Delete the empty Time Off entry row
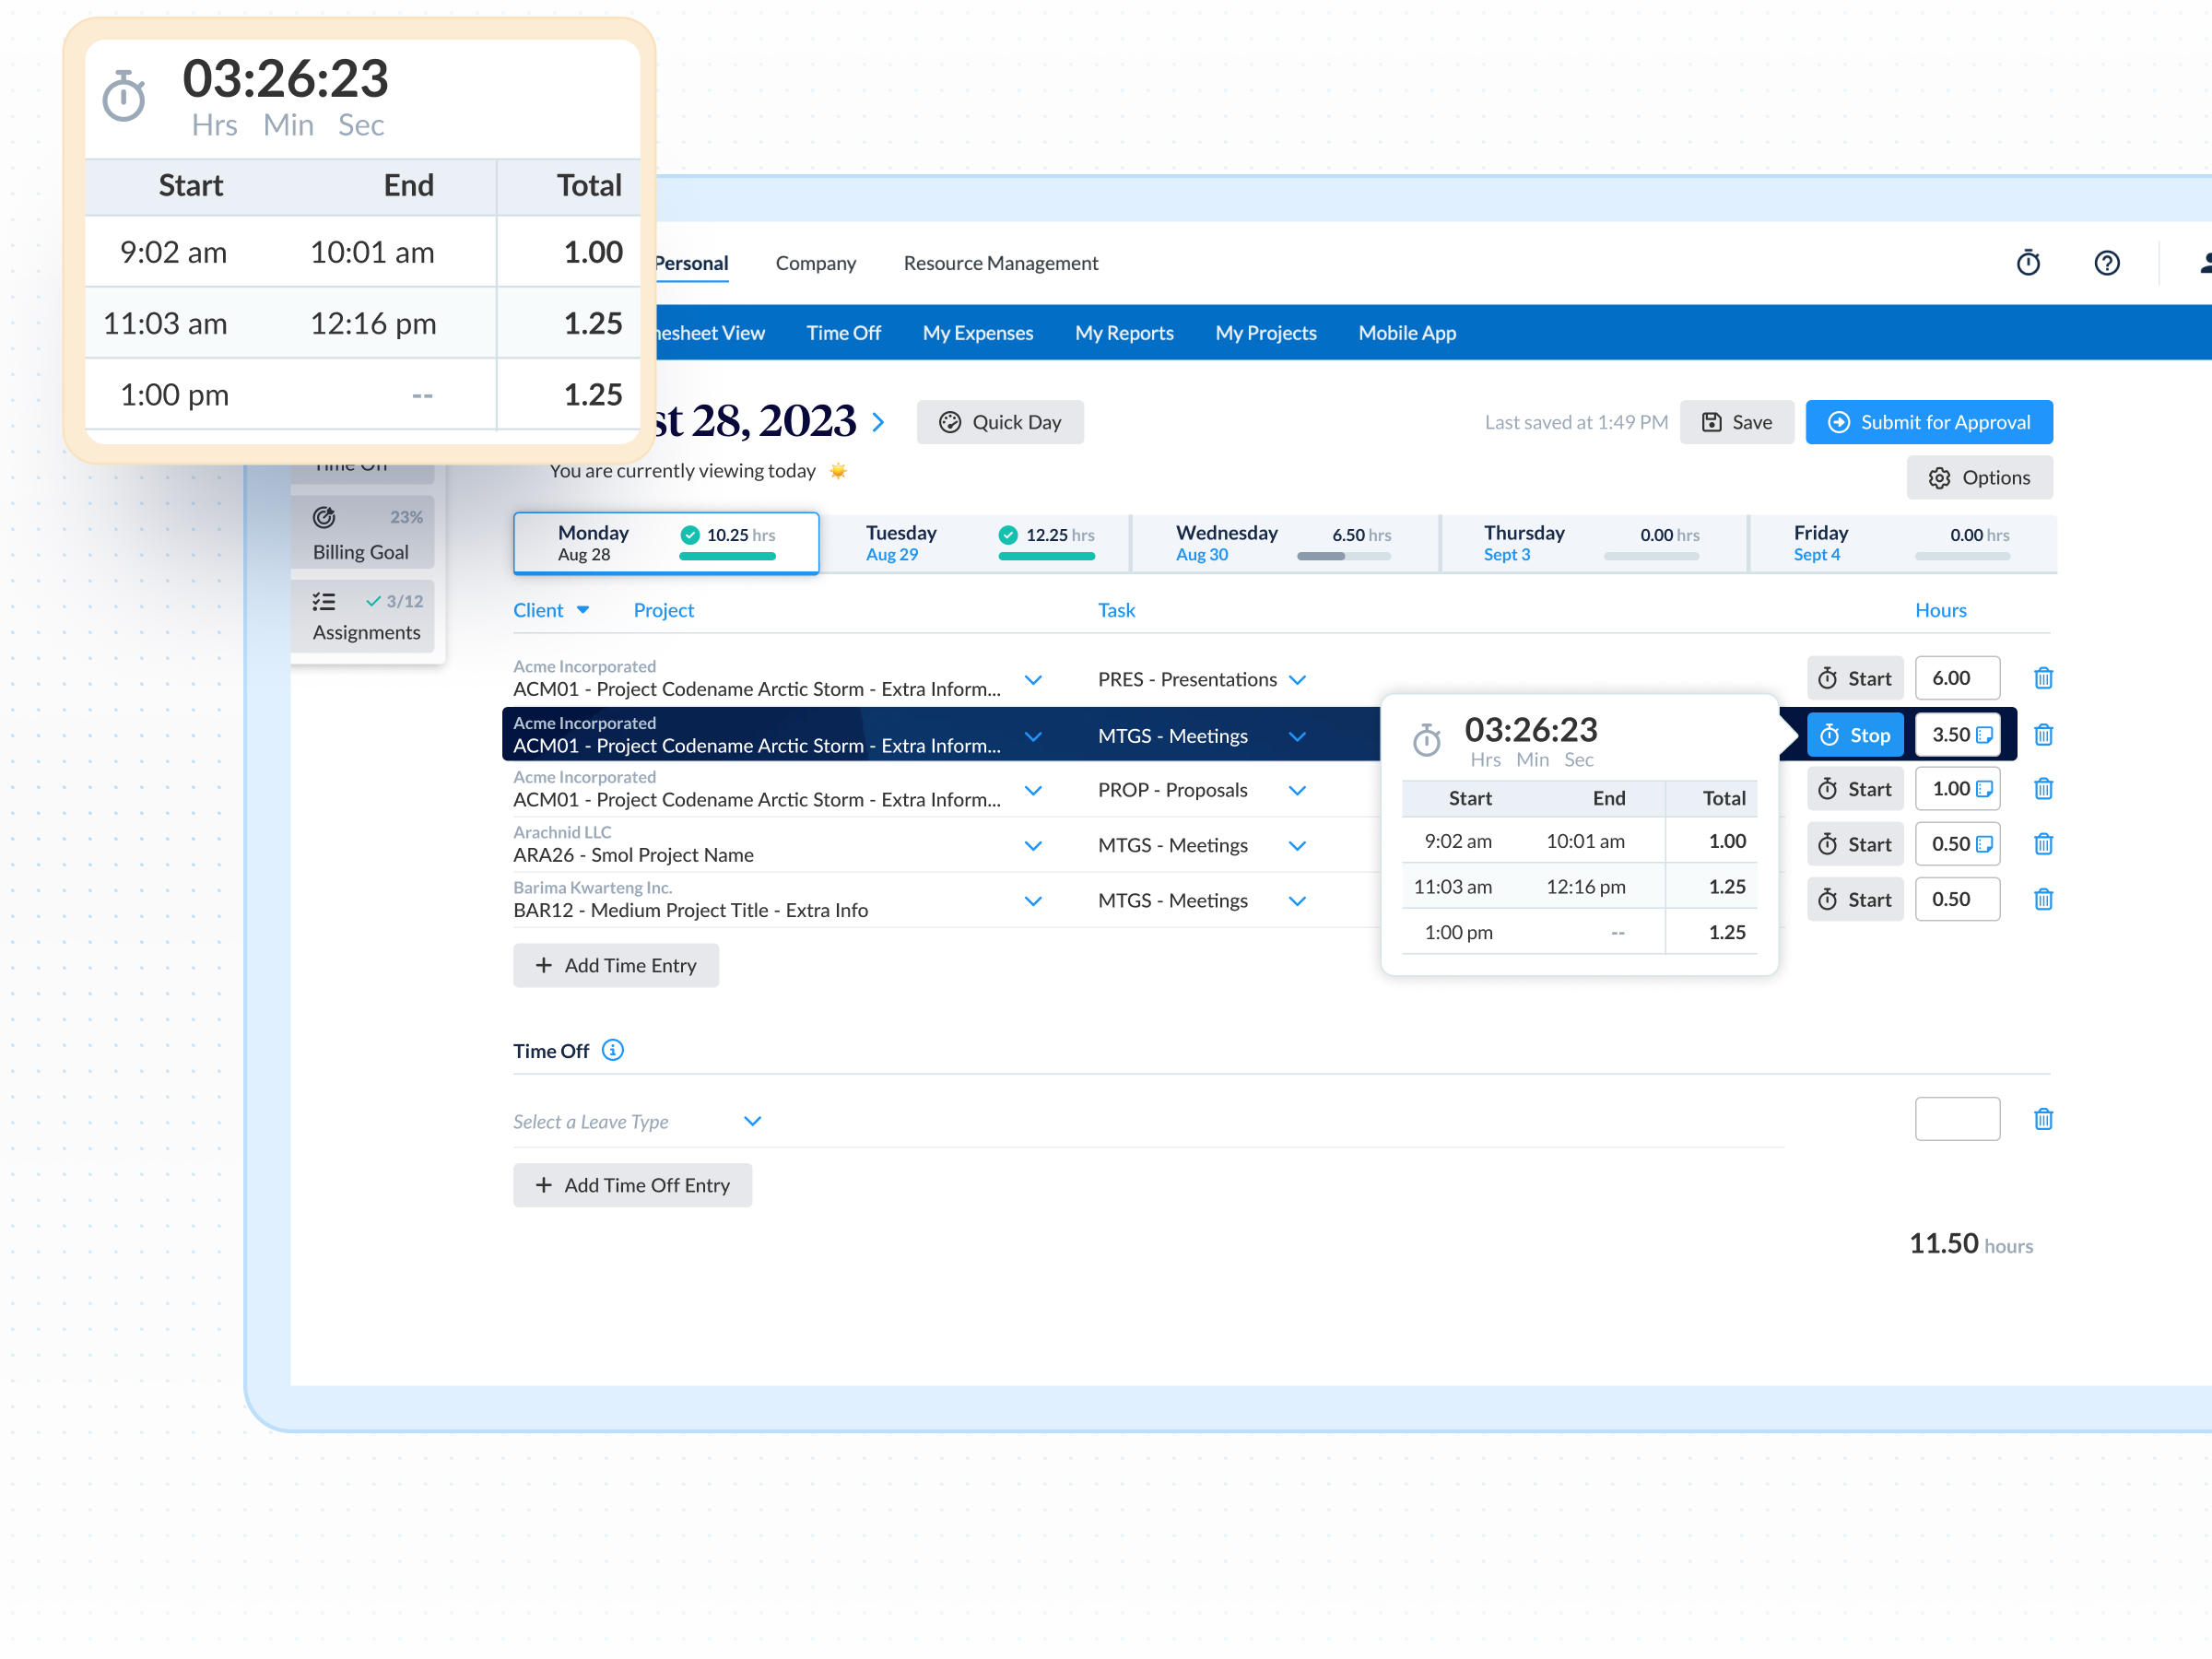Viewport: 2212px width, 1659px height. click(x=2042, y=1119)
